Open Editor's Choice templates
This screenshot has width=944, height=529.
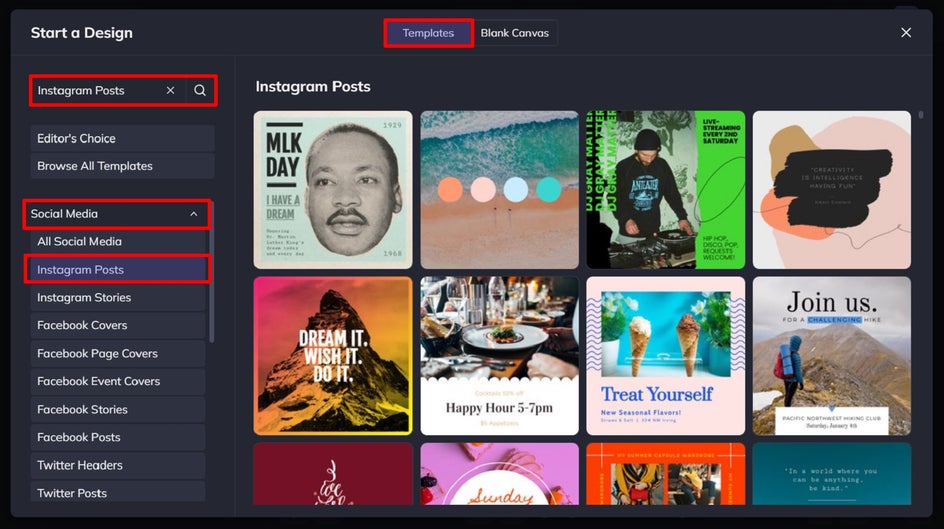click(122, 138)
